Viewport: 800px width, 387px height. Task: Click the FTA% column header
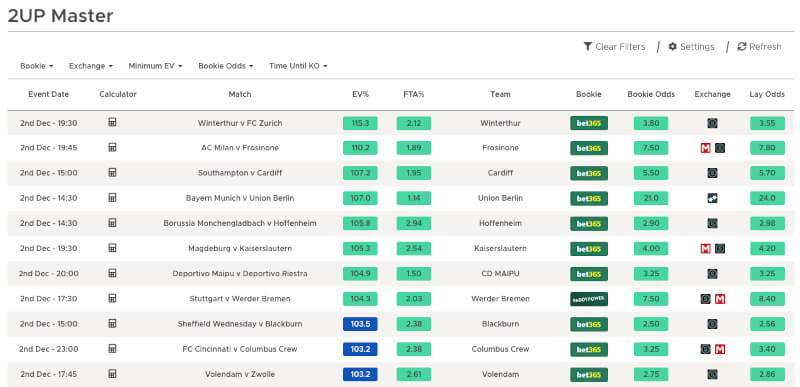[x=414, y=94]
